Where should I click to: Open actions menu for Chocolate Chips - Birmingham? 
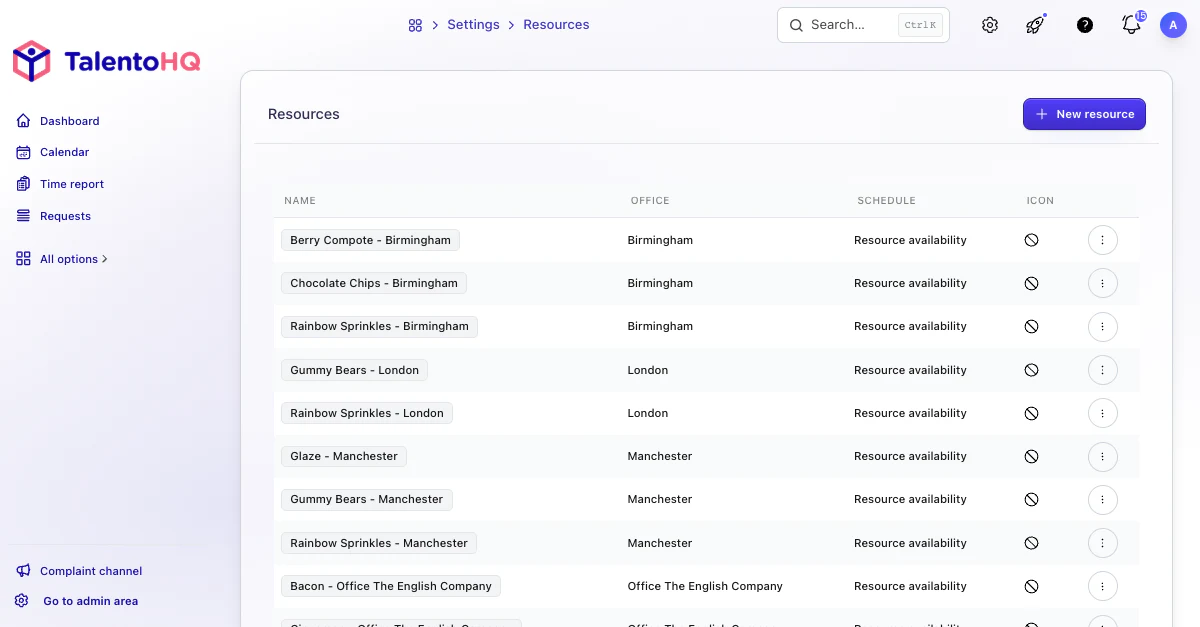(1103, 283)
